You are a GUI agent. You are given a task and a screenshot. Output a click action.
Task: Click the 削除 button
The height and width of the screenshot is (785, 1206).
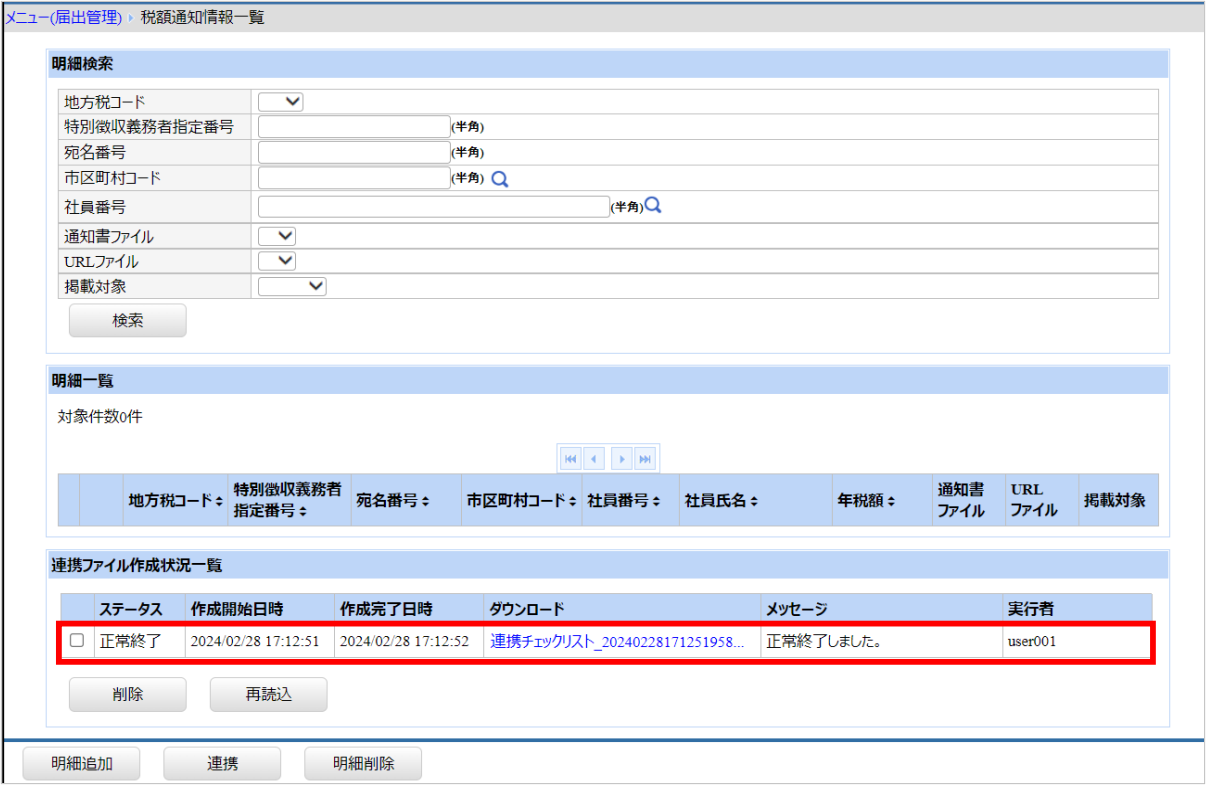click(127, 694)
